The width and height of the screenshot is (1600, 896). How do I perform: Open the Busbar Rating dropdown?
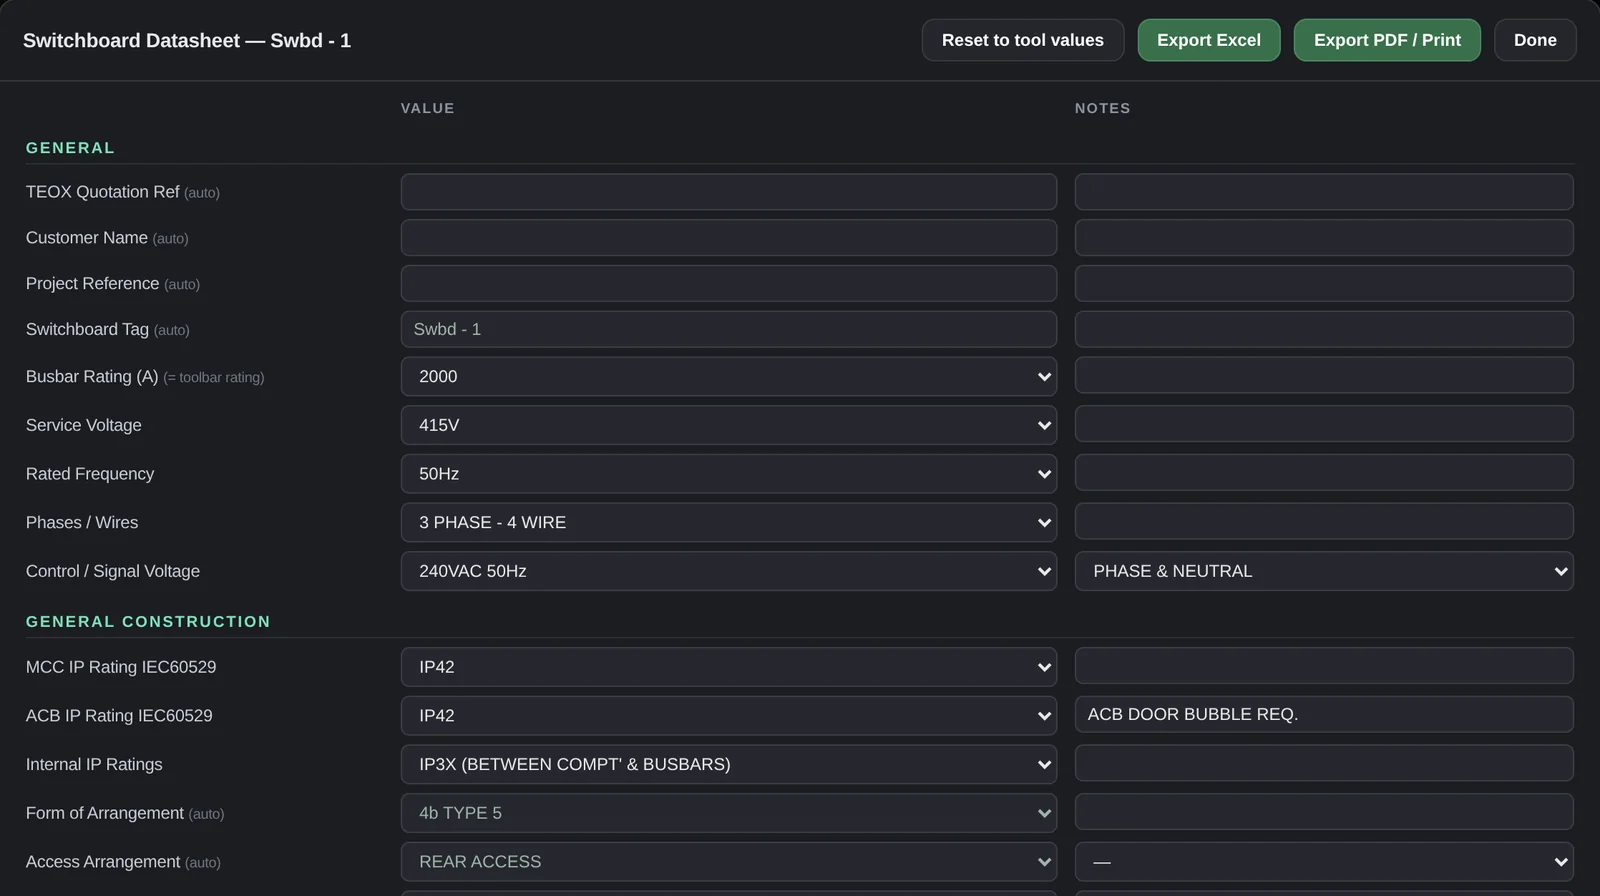coord(728,376)
